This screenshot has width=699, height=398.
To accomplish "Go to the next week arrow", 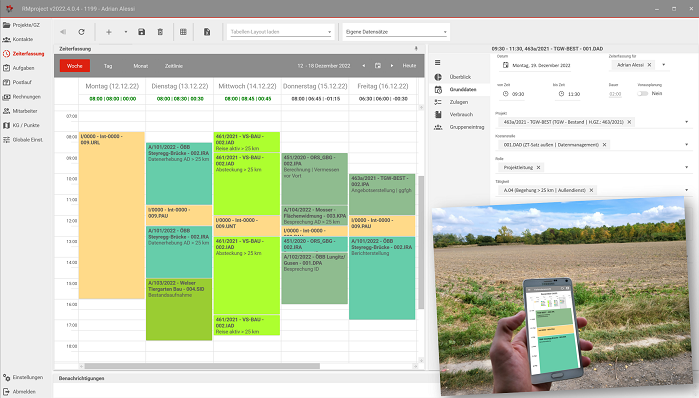I will click(x=392, y=66).
